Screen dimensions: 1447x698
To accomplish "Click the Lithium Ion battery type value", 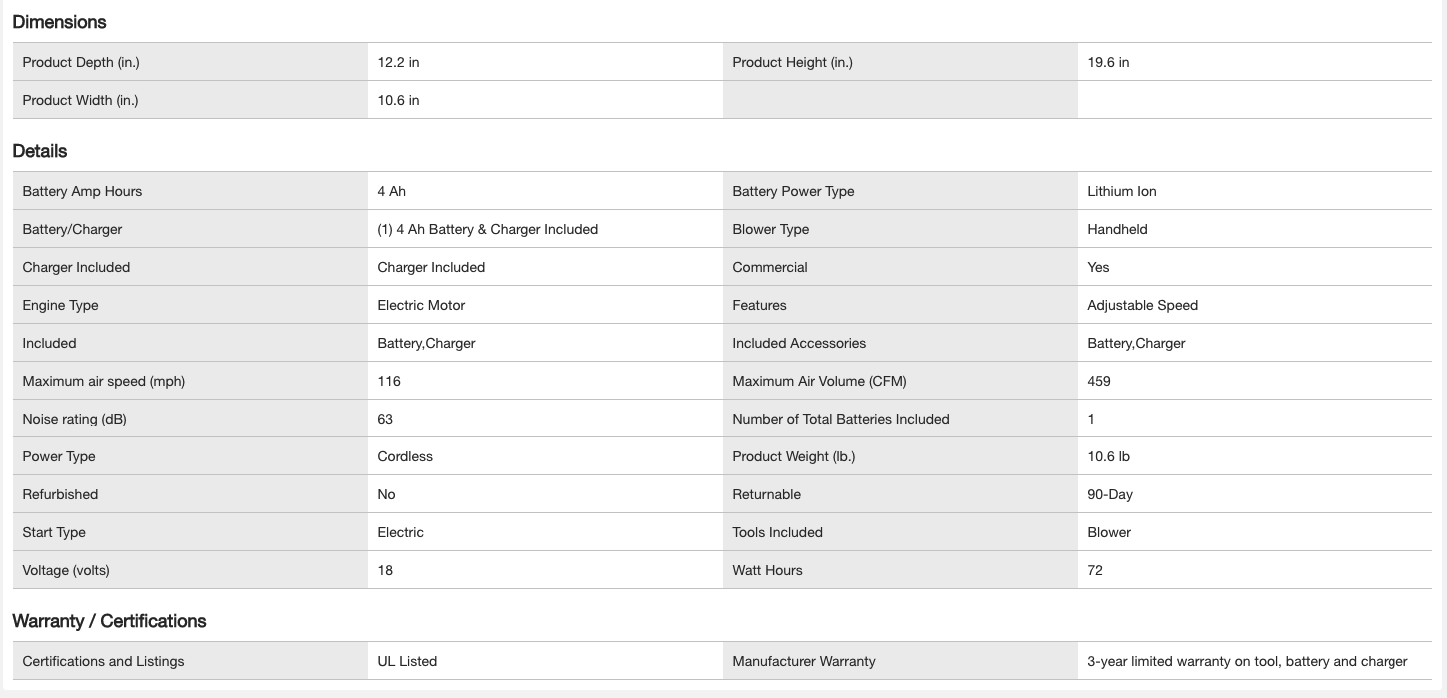I will click(x=1121, y=191).
